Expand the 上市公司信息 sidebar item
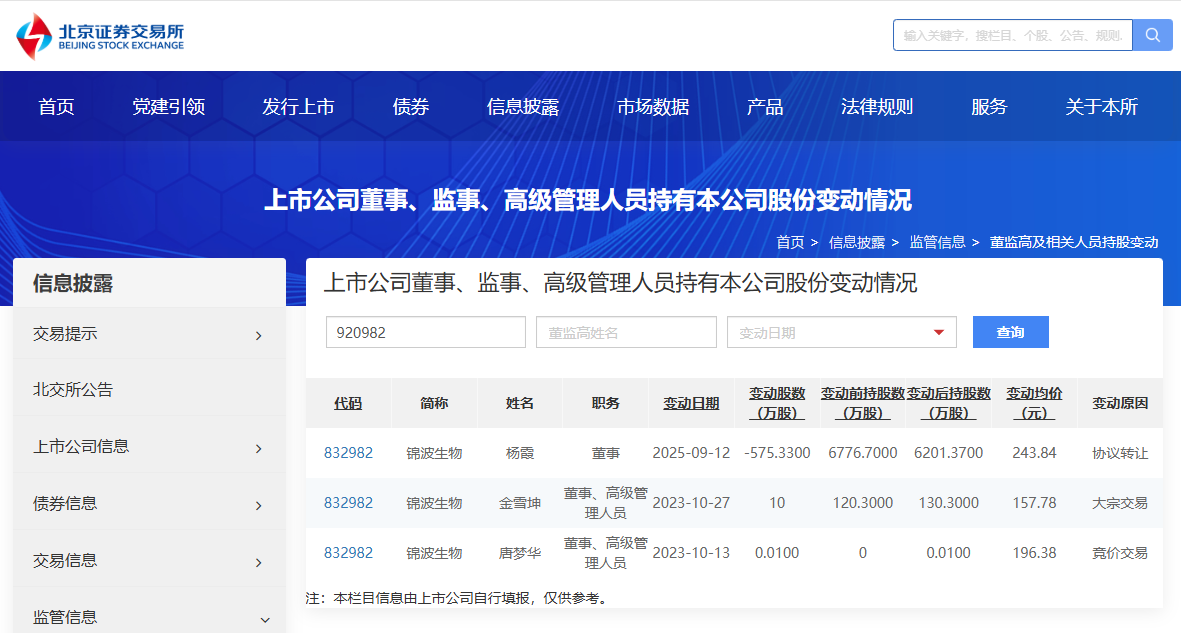The width and height of the screenshot is (1181, 633). [x=258, y=449]
